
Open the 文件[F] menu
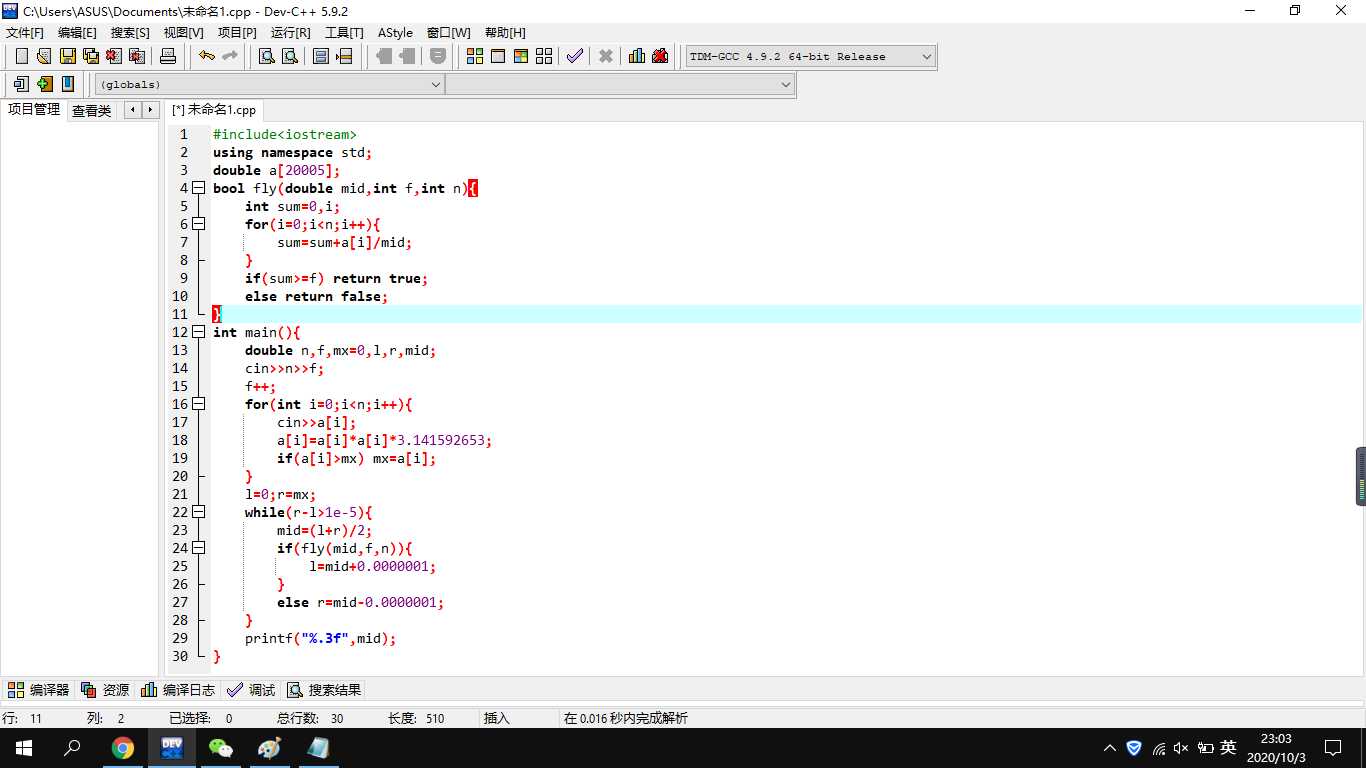pyautogui.click(x=25, y=33)
